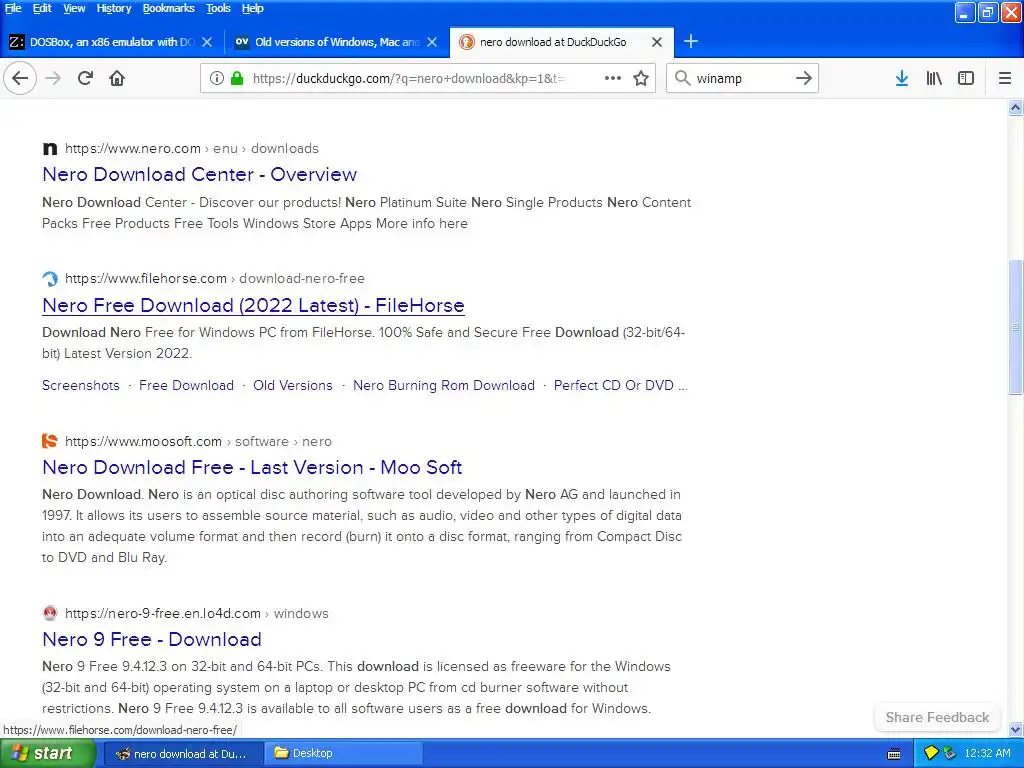Select the nero download at DuckDuckGo tab
Viewport: 1024px width, 768px height.
coord(552,42)
